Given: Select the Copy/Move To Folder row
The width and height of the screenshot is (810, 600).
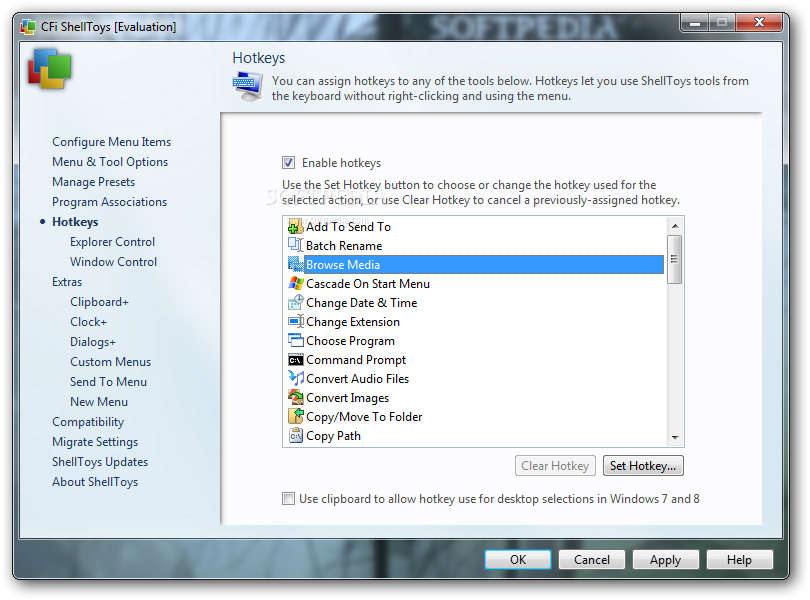Looking at the screenshot, I should click(474, 417).
